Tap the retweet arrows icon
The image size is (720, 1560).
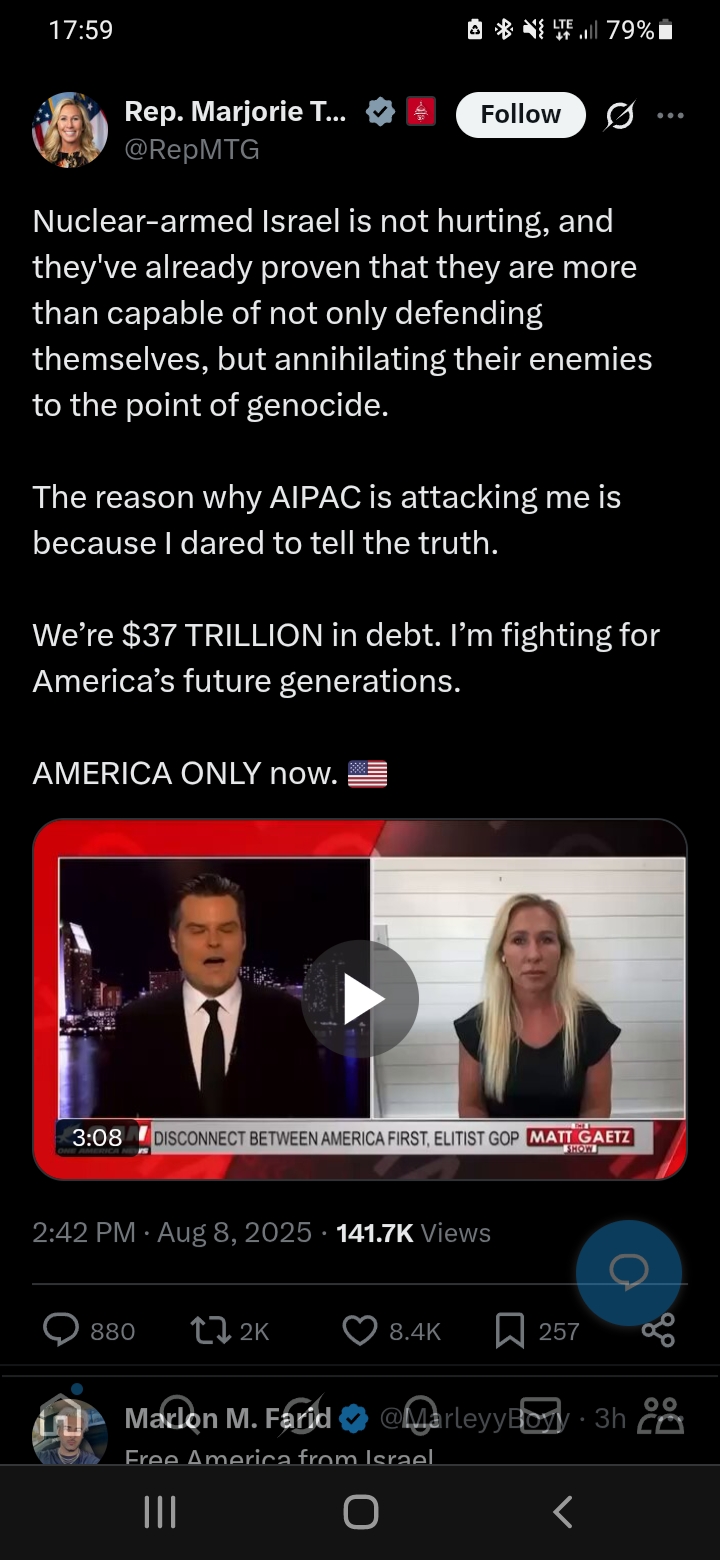coord(208,1330)
